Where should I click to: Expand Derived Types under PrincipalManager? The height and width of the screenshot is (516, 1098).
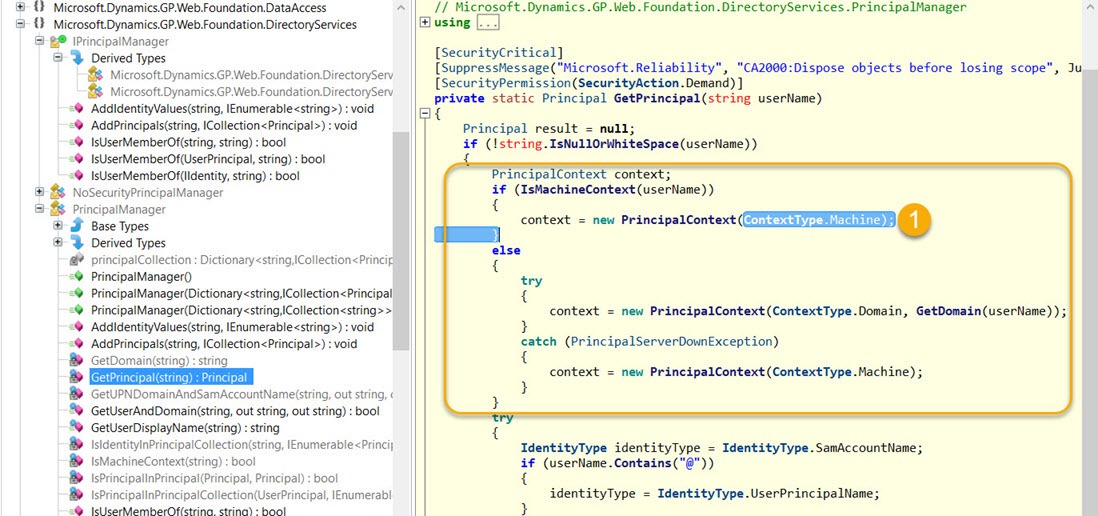[59, 243]
